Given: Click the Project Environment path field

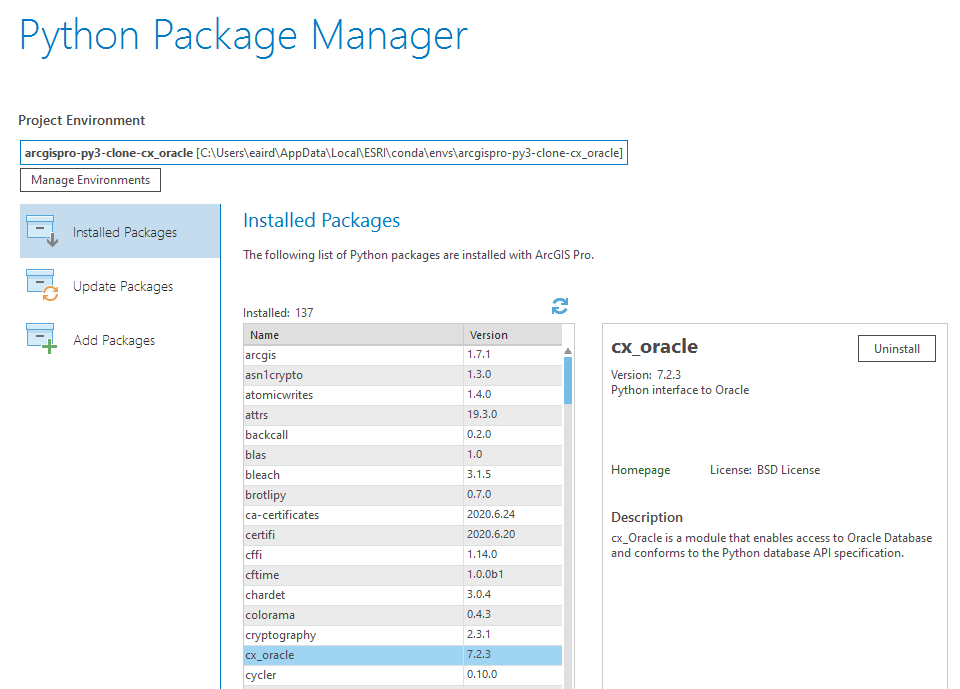Looking at the screenshot, I should coord(324,152).
